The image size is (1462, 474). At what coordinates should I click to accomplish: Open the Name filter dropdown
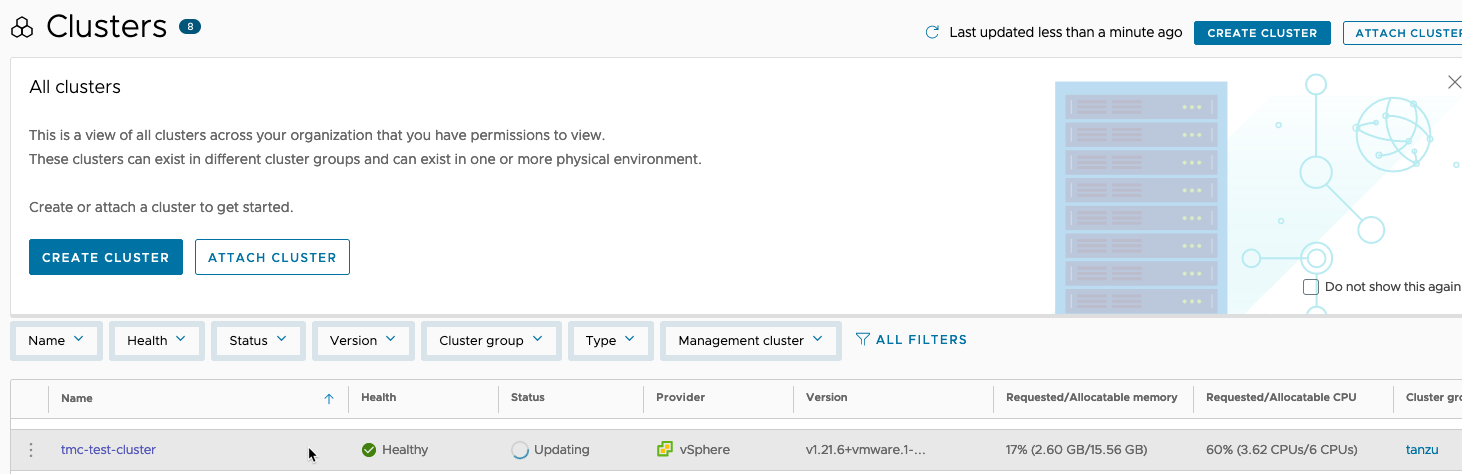[55, 340]
